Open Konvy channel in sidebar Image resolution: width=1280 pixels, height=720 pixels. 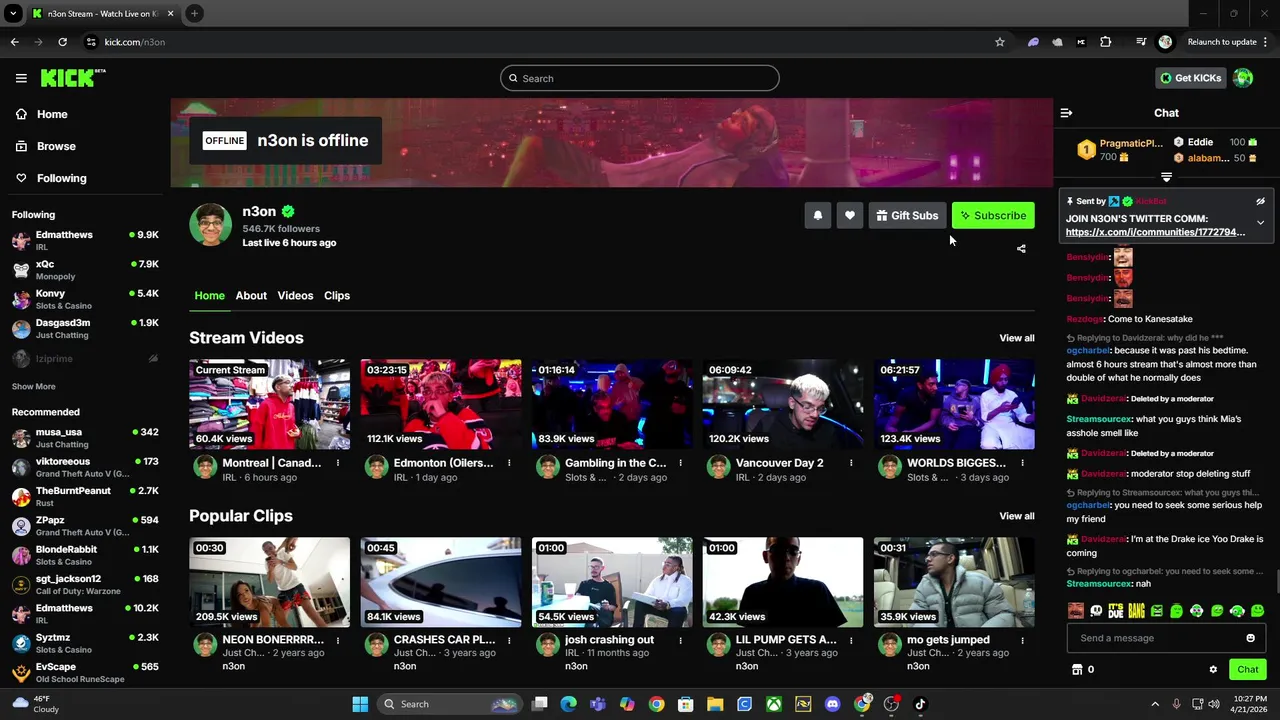[85, 299]
